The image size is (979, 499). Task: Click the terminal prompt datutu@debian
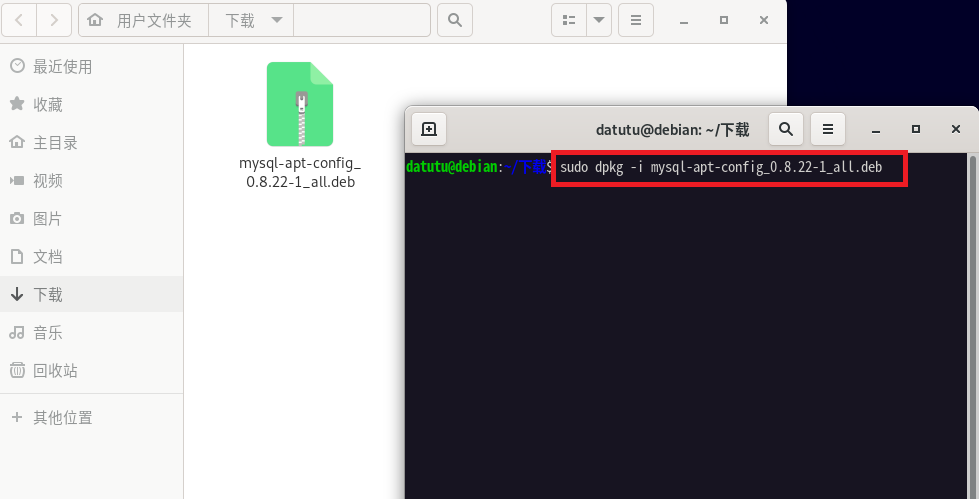451,167
